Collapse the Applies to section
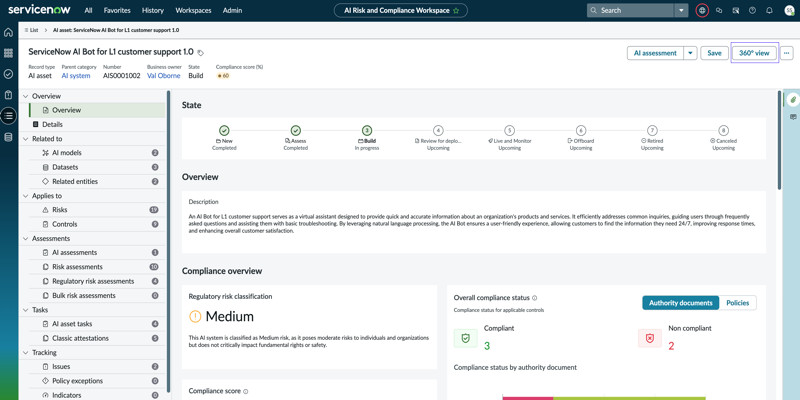800x400 pixels. tap(26, 196)
